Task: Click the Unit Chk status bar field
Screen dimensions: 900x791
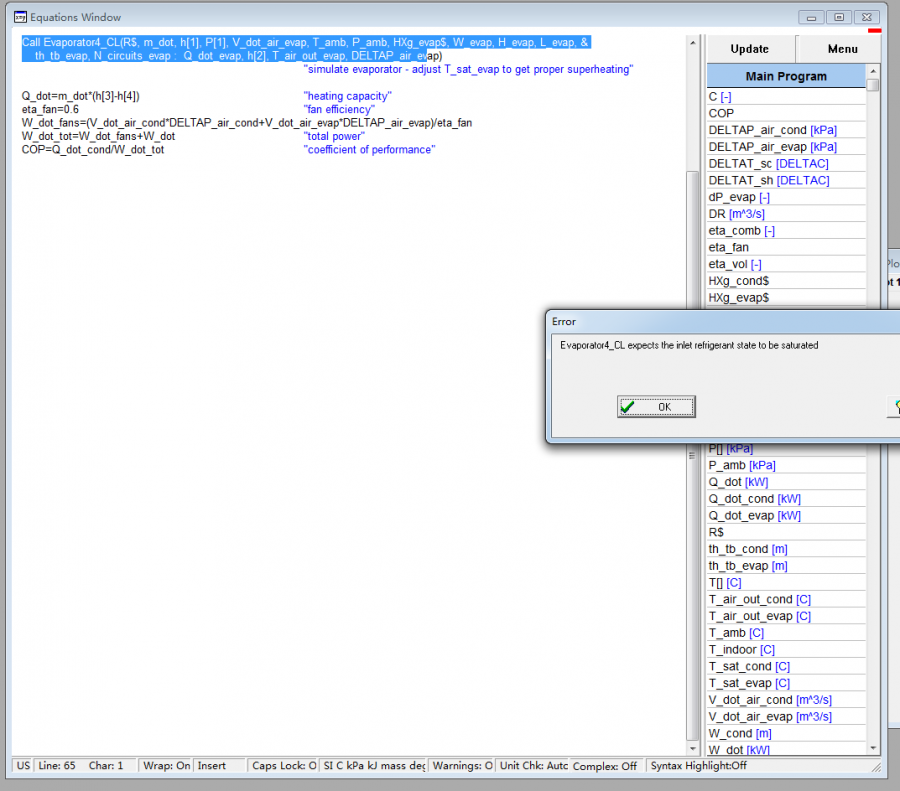Action: click(533, 765)
